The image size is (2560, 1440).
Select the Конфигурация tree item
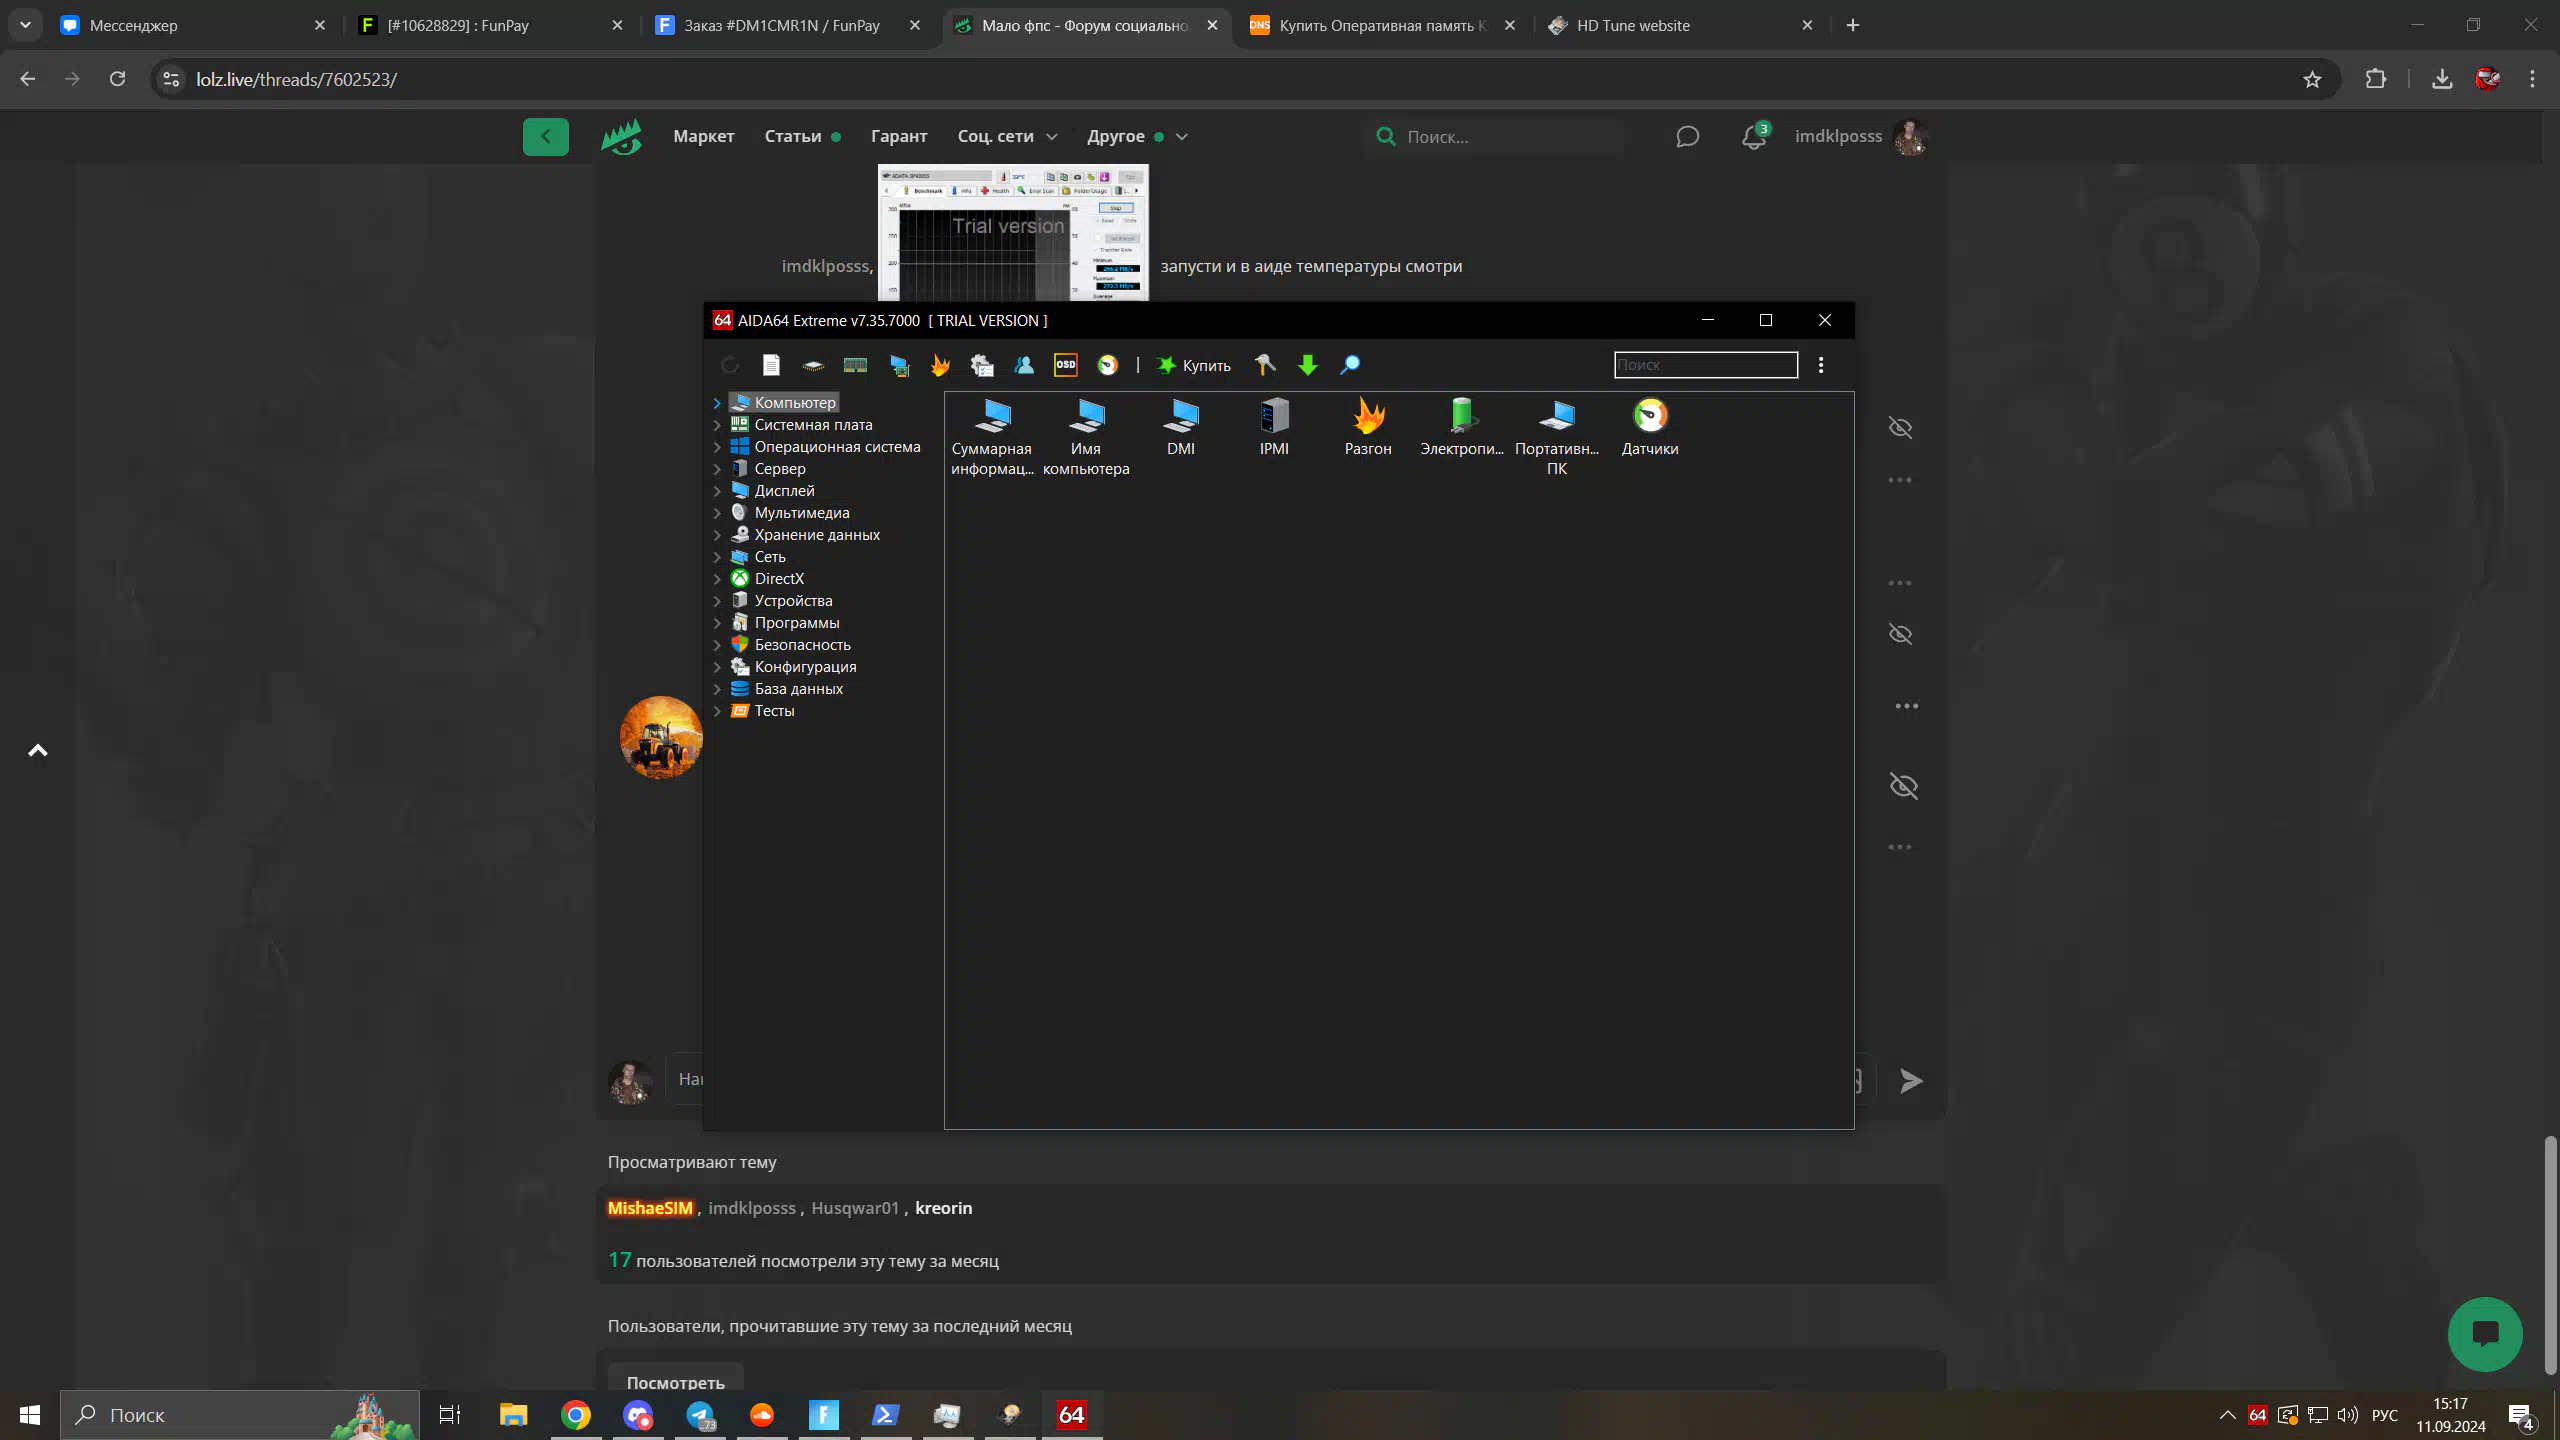click(804, 667)
